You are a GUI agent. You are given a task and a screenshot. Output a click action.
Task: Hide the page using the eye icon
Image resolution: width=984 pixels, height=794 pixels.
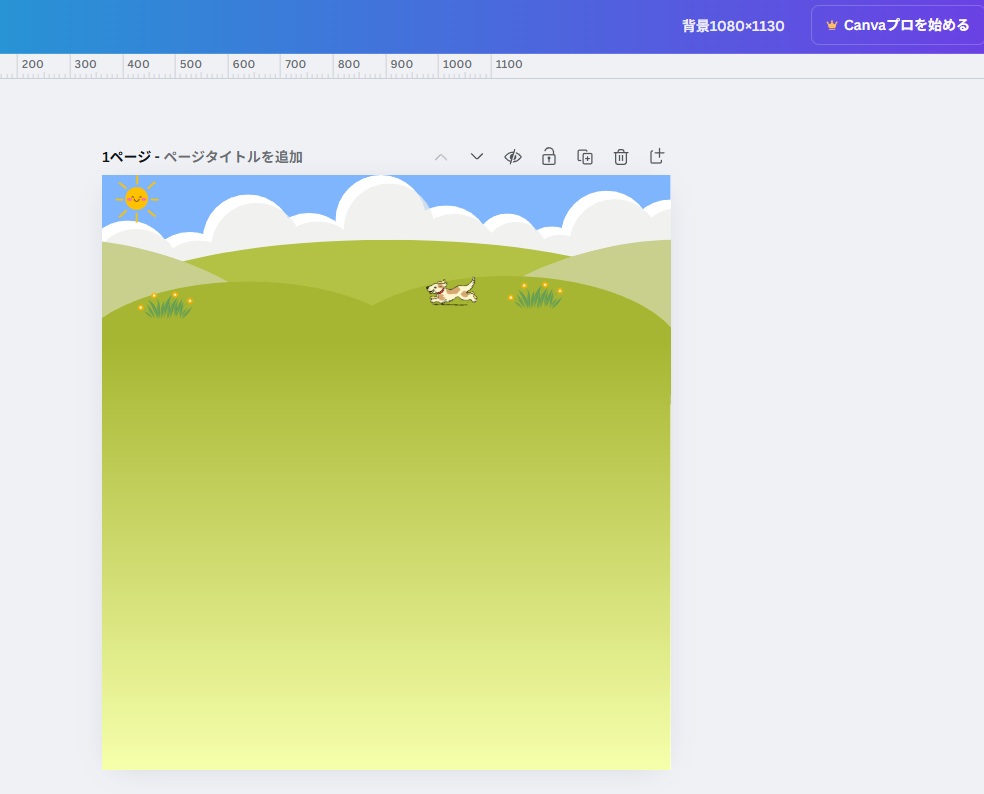(513, 157)
